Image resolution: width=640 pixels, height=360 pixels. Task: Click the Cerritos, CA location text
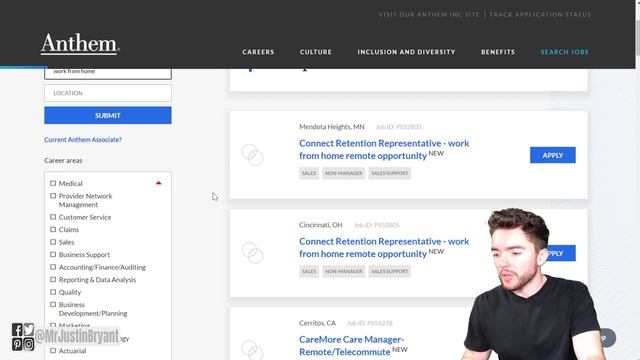[318, 323]
